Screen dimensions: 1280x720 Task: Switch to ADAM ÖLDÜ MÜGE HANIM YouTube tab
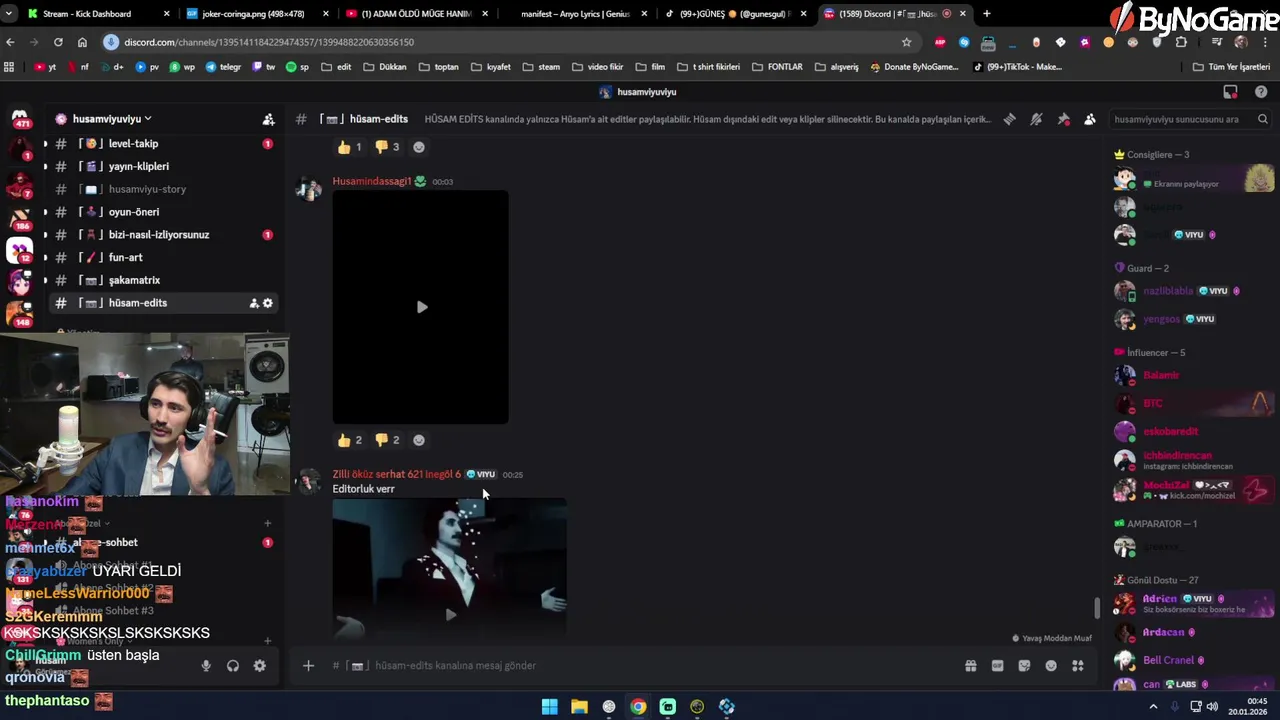[417, 14]
